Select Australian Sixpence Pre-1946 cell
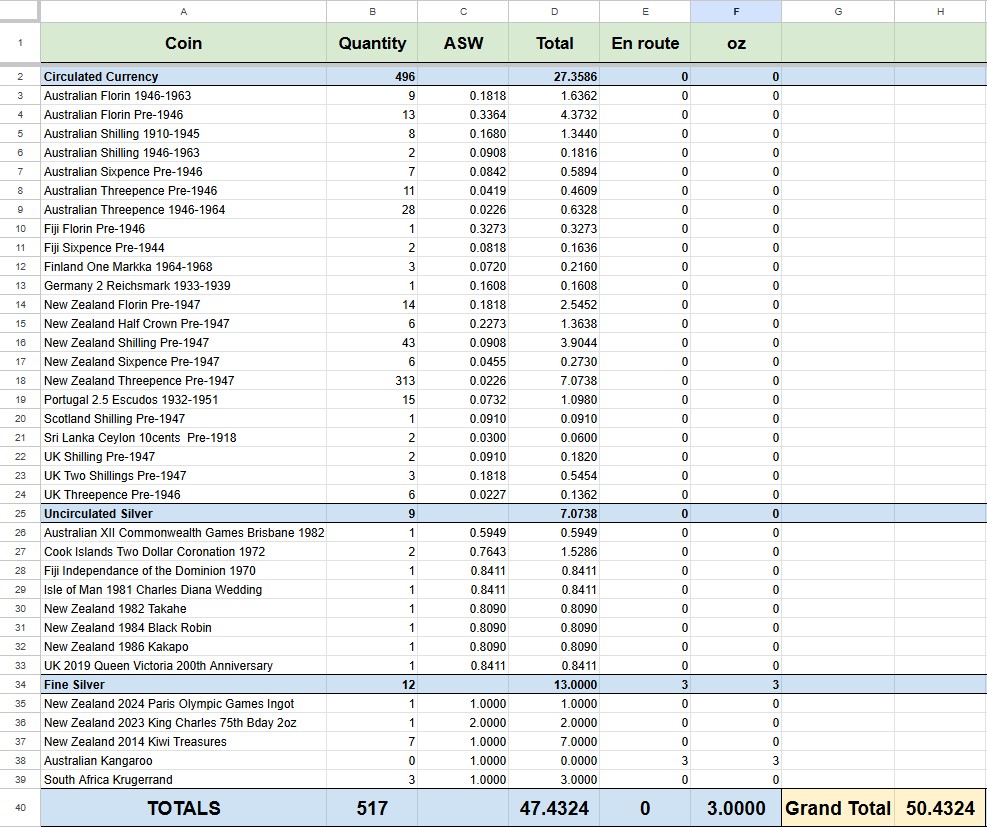The width and height of the screenshot is (987, 827). [x=183, y=172]
